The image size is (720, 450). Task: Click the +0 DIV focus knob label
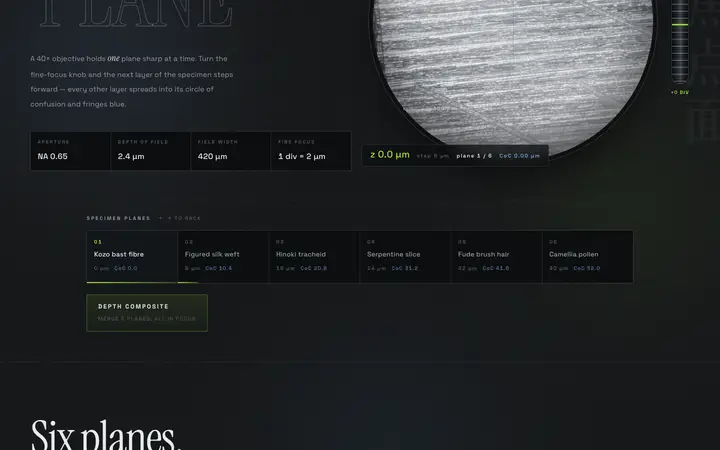point(680,92)
